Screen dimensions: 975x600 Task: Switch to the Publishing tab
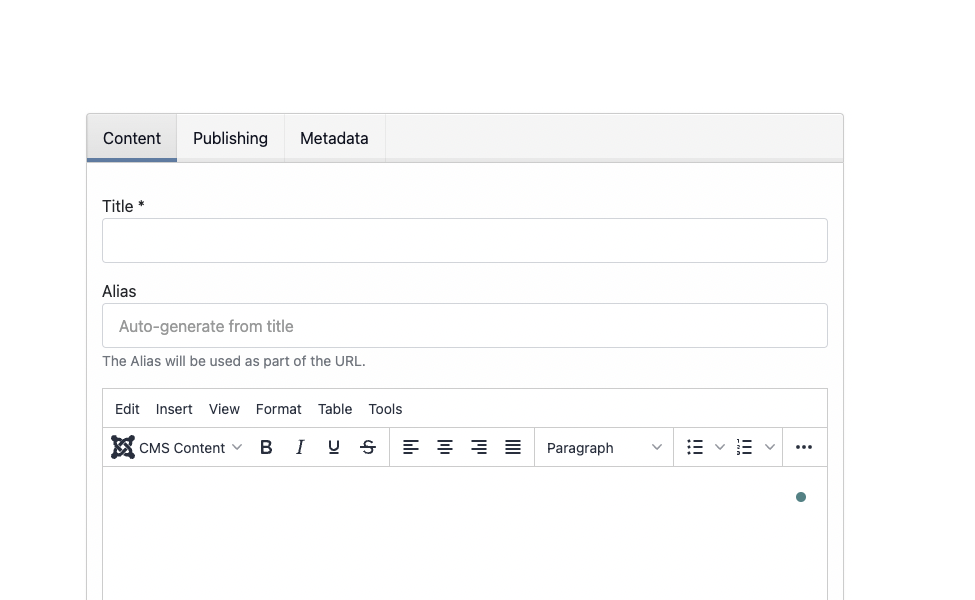[231, 138]
